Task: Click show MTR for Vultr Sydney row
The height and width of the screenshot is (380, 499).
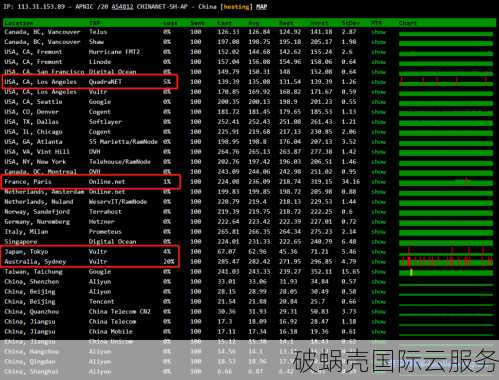Action: tap(378, 262)
